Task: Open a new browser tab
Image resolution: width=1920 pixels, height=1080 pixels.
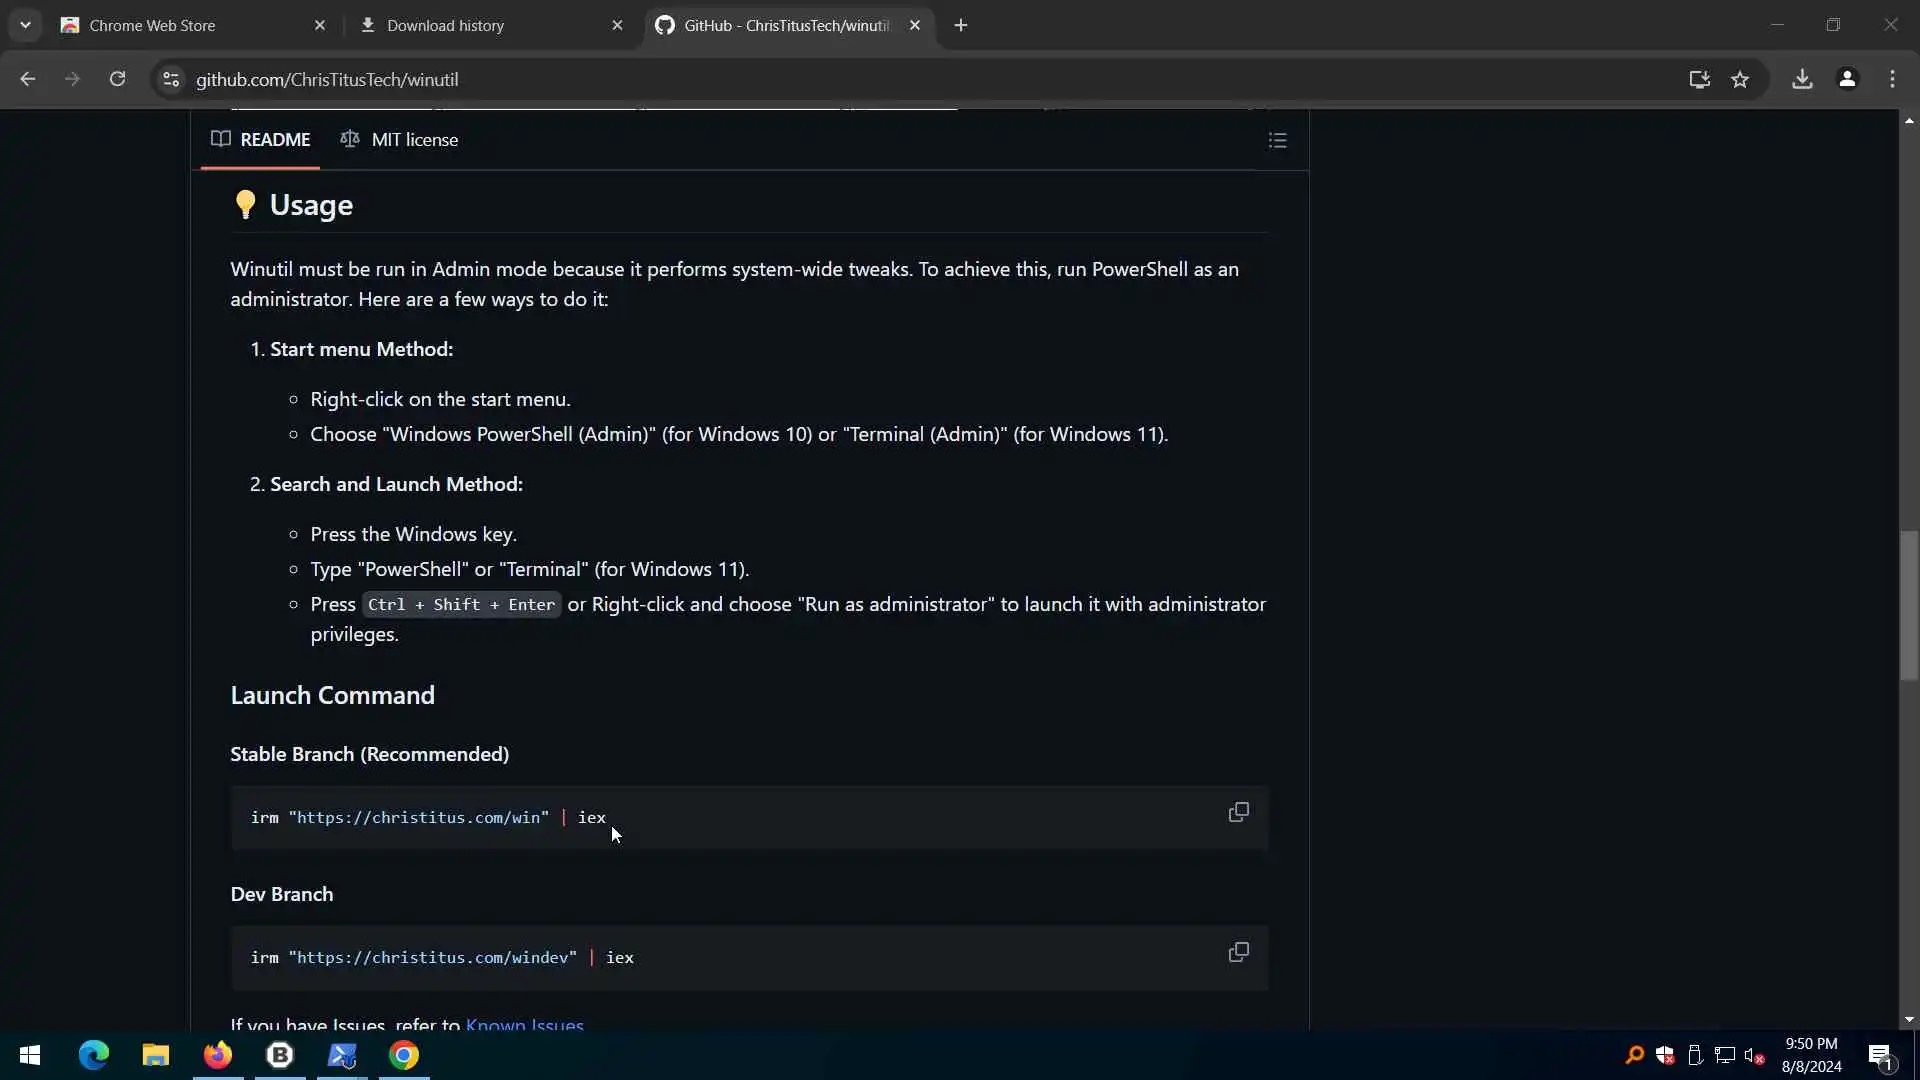Action: [x=961, y=25]
